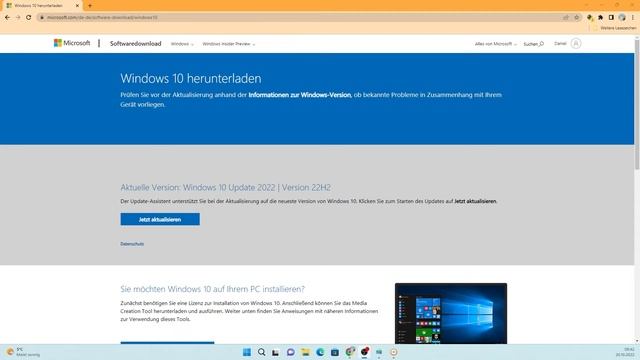Open the Chat icon on the taskbar
The width and height of the screenshot is (640, 360).
click(x=291, y=352)
